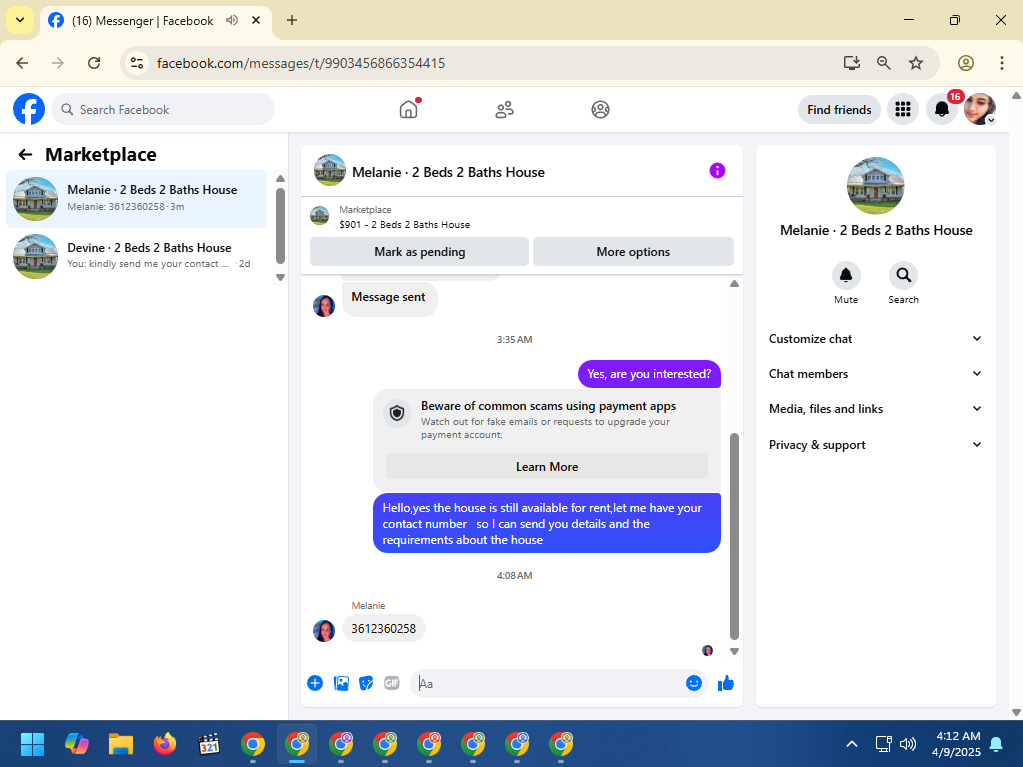The width and height of the screenshot is (1023, 767).
Task: Click the listing thumbnail beside $901 listing
Action: click(x=320, y=215)
